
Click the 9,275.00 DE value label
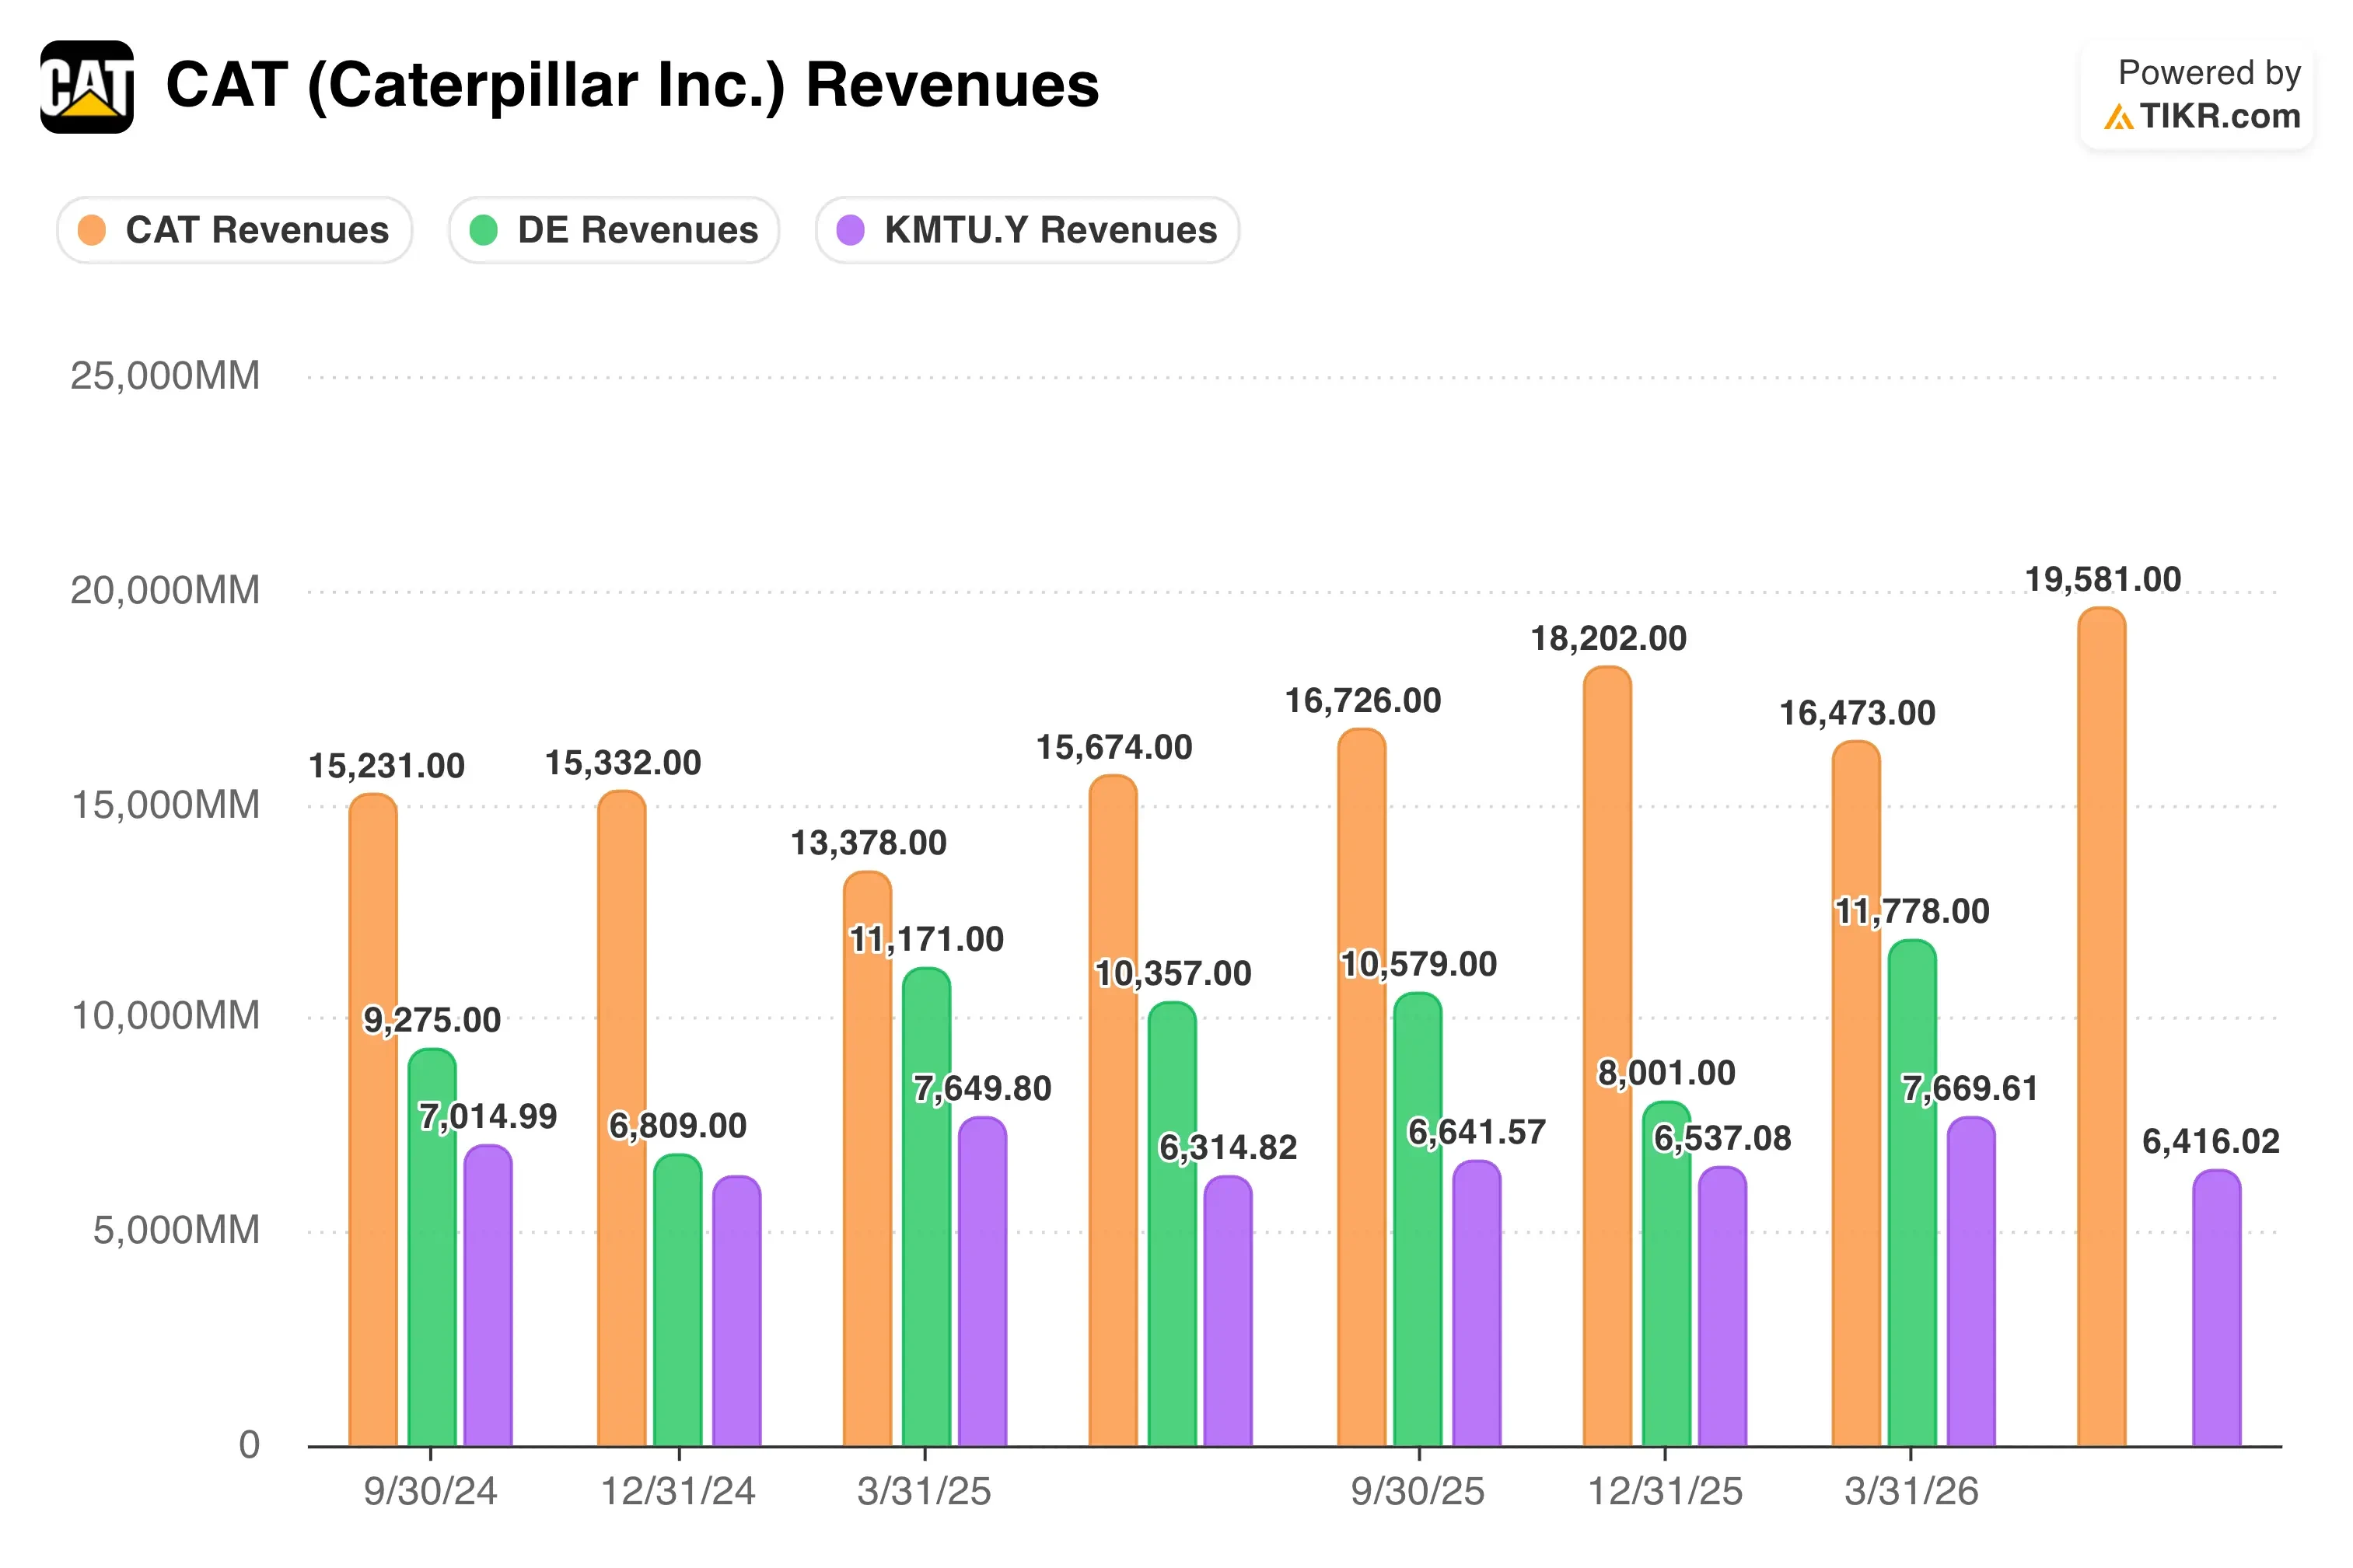click(x=432, y=1021)
